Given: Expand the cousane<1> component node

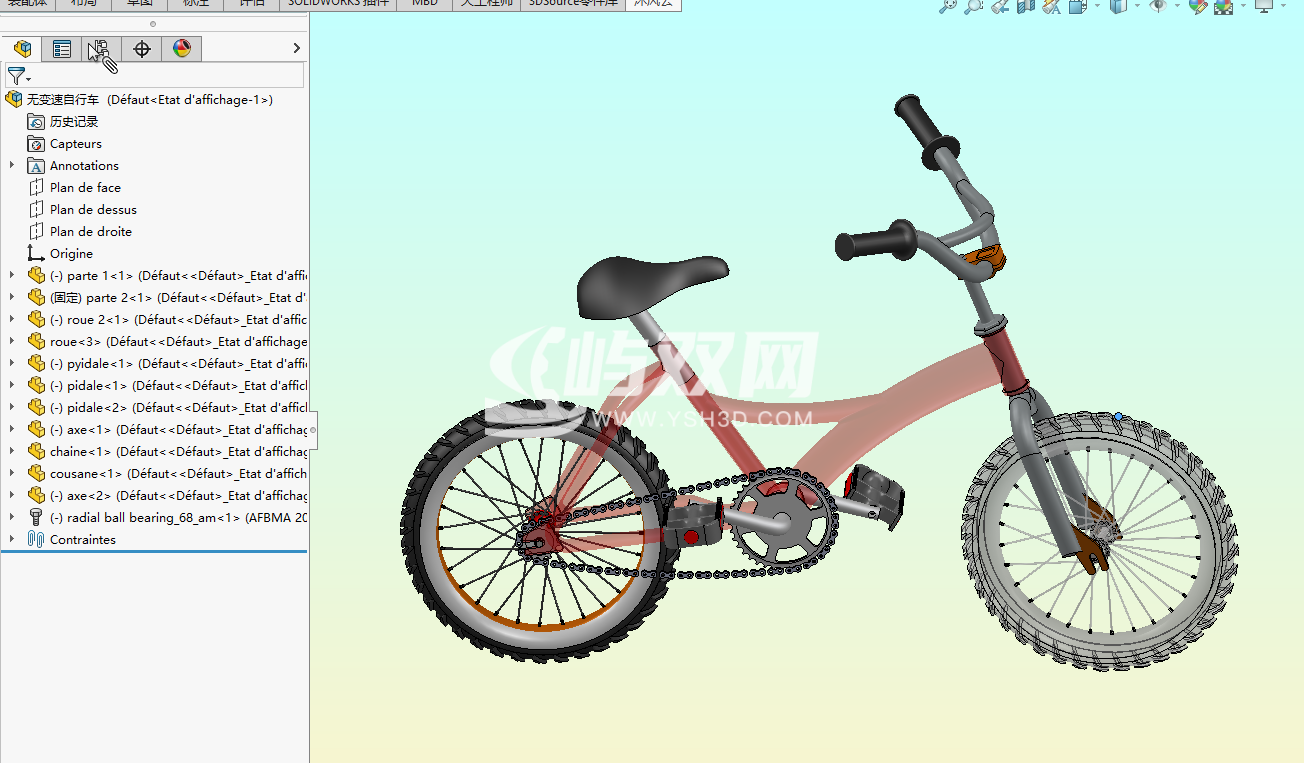Looking at the screenshot, I should (12, 473).
